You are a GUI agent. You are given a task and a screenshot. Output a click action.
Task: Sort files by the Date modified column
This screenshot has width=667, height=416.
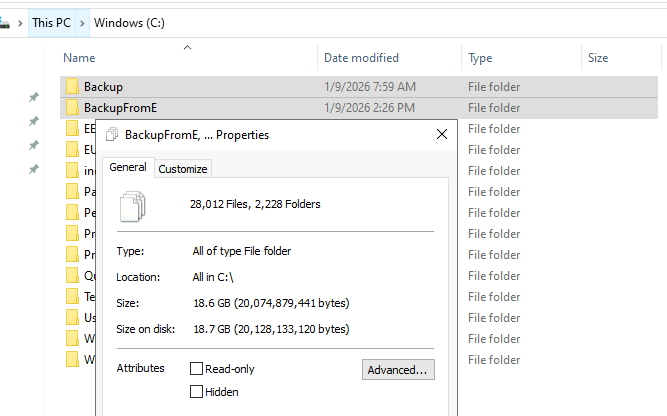click(x=361, y=58)
